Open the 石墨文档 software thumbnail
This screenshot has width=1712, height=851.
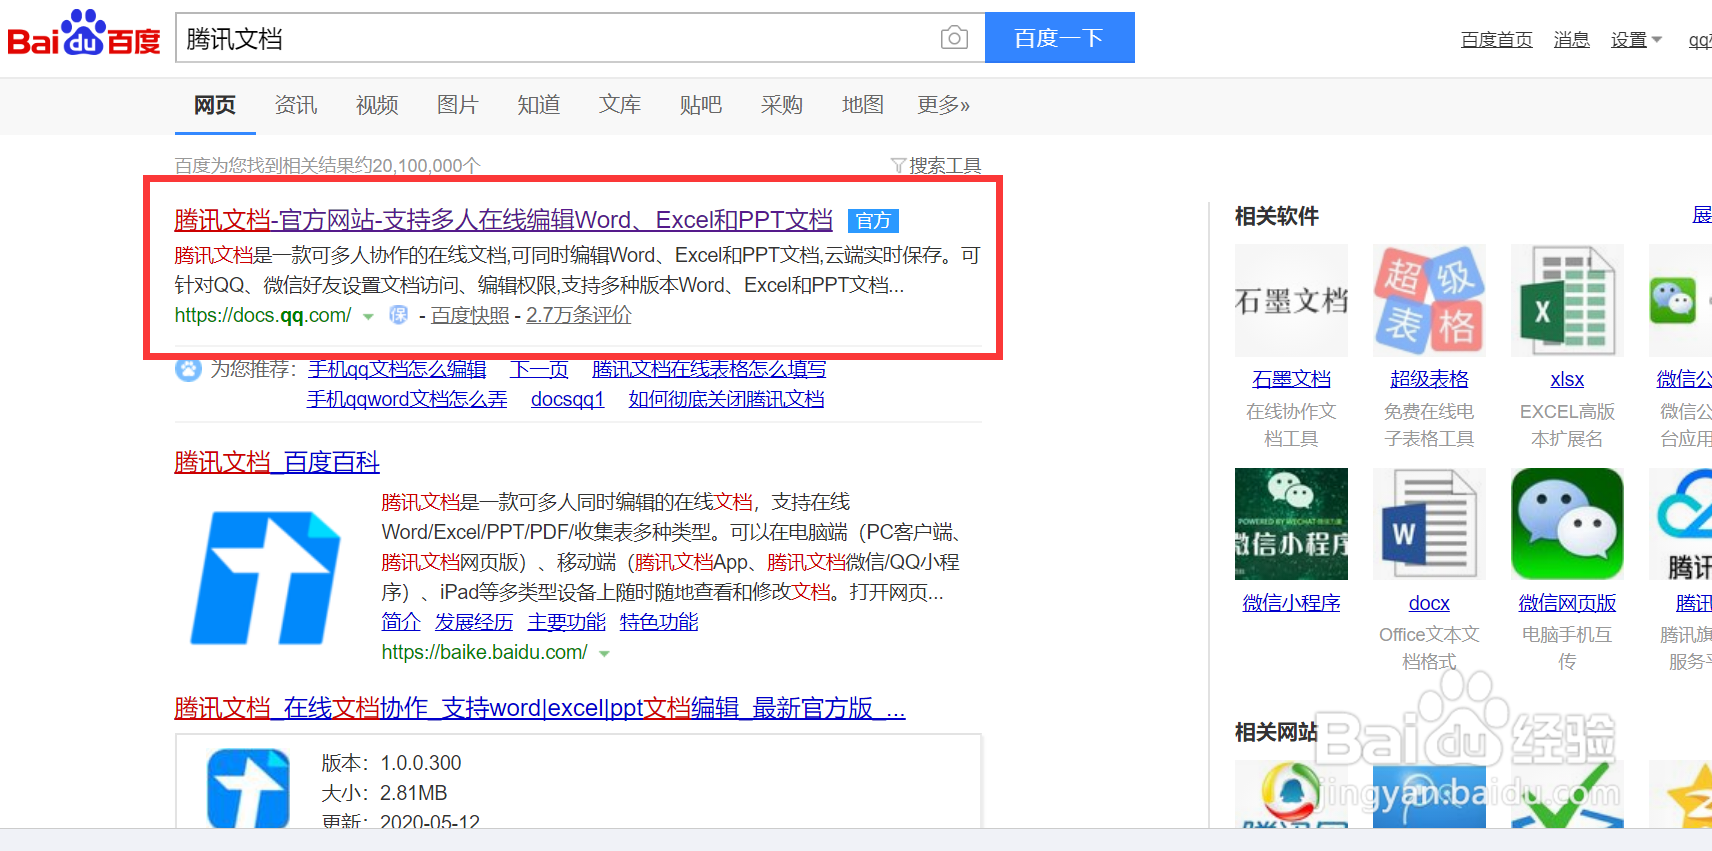[x=1291, y=300]
